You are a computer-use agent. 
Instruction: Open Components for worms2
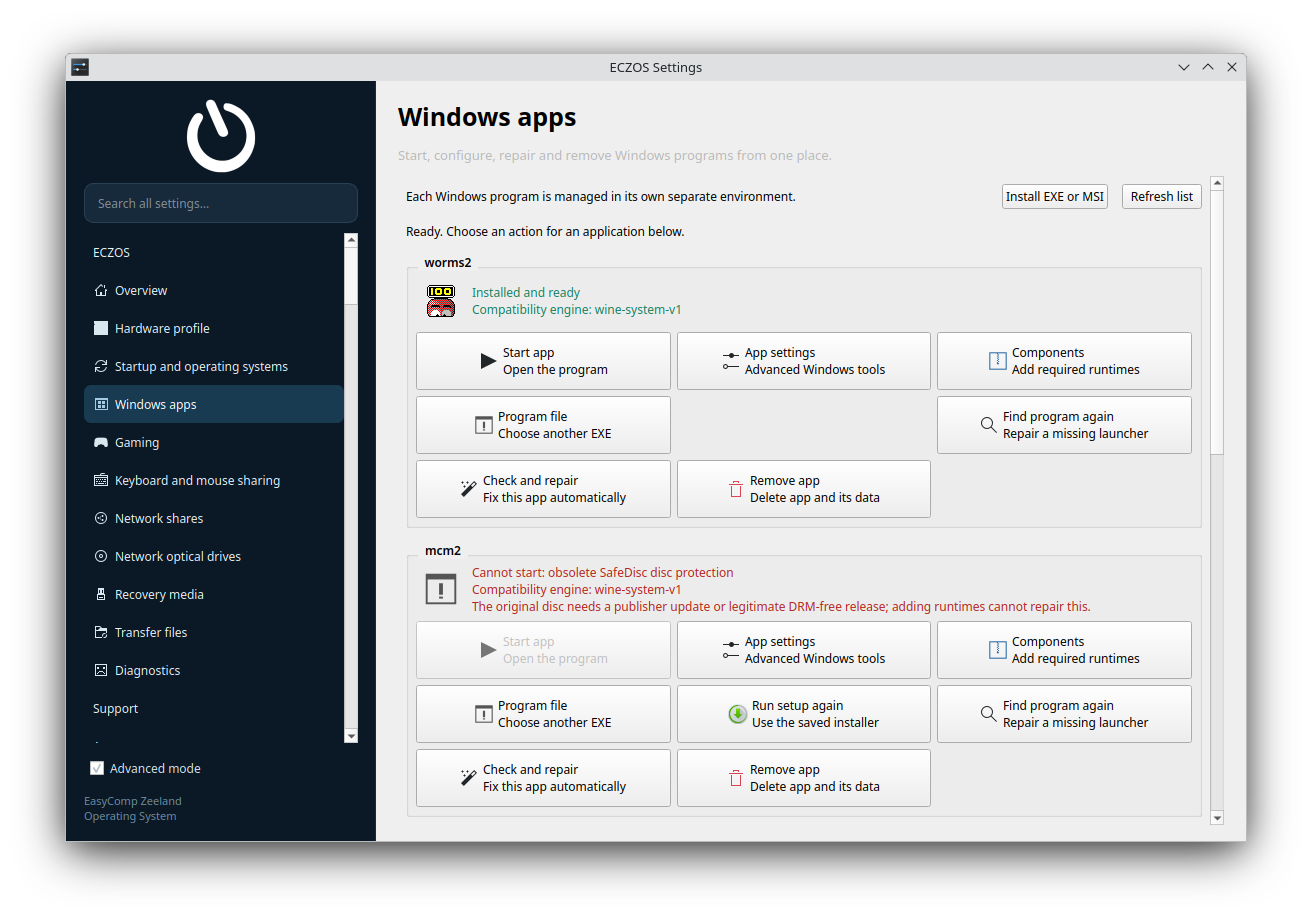(1064, 361)
